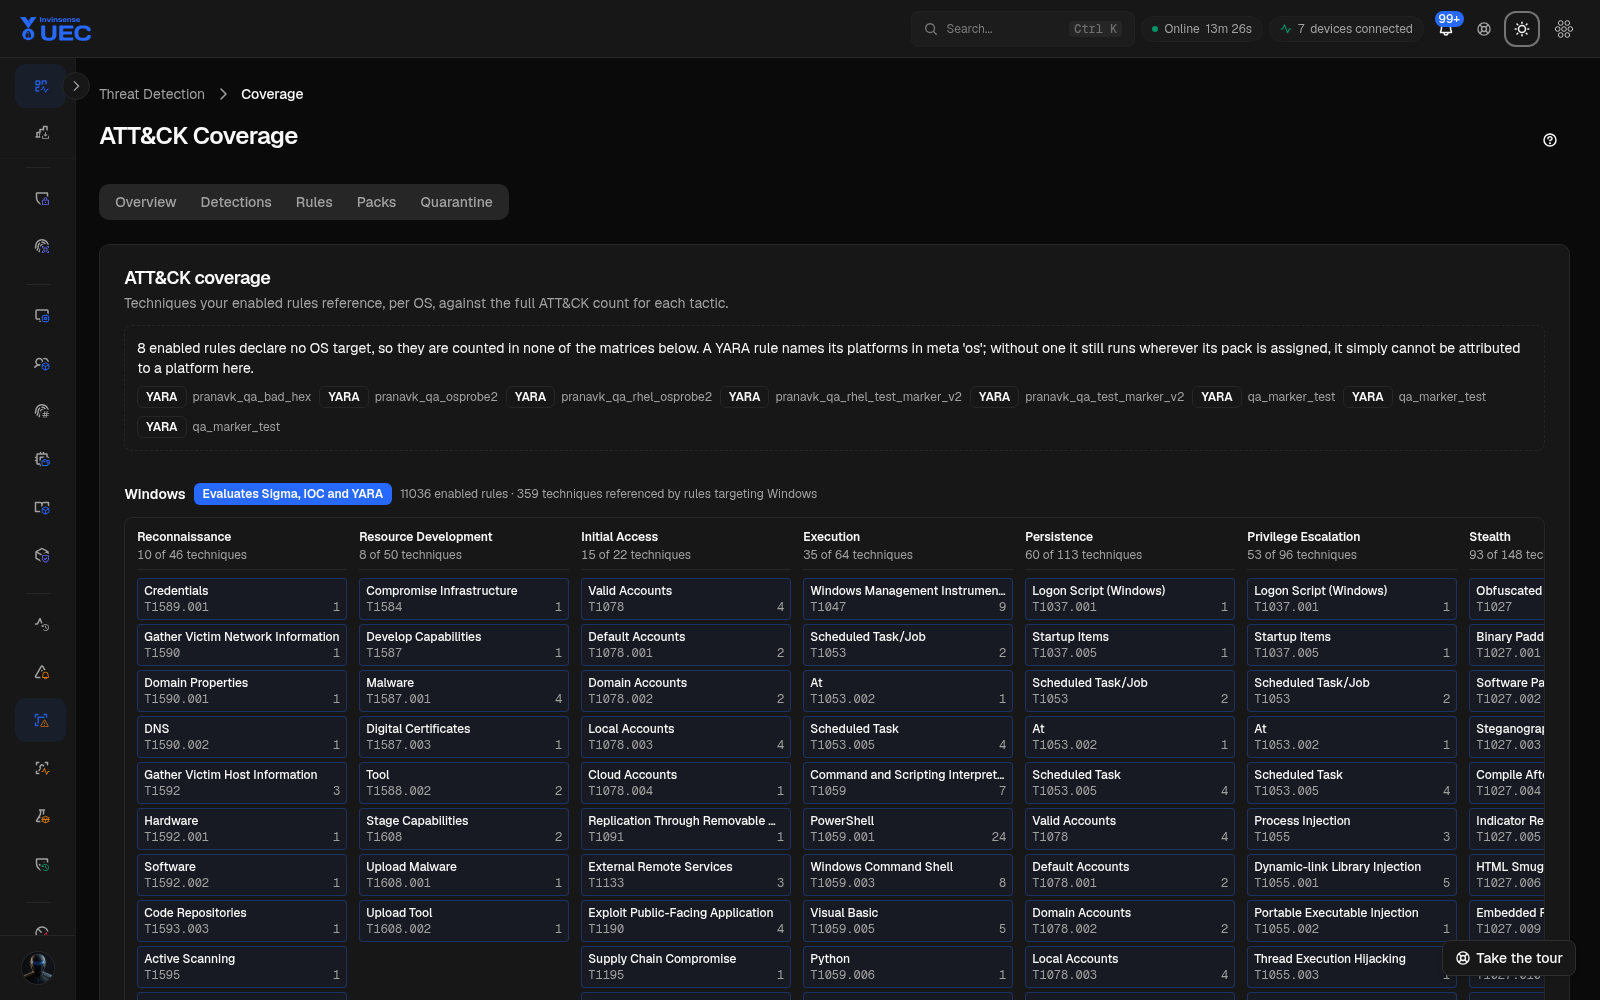Screen dimensions: 1600x1000
Task: Open the user avatar profile
Action: pyautogui.click(x=38, y=968)
